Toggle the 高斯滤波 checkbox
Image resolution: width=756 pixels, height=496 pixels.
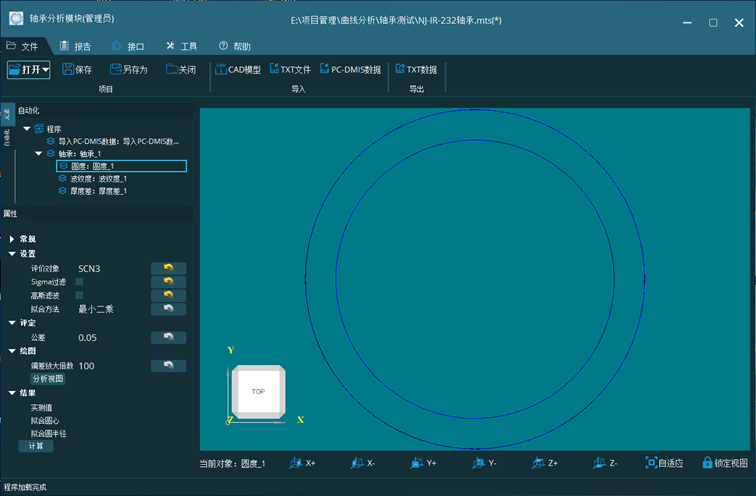coord(80,295)
